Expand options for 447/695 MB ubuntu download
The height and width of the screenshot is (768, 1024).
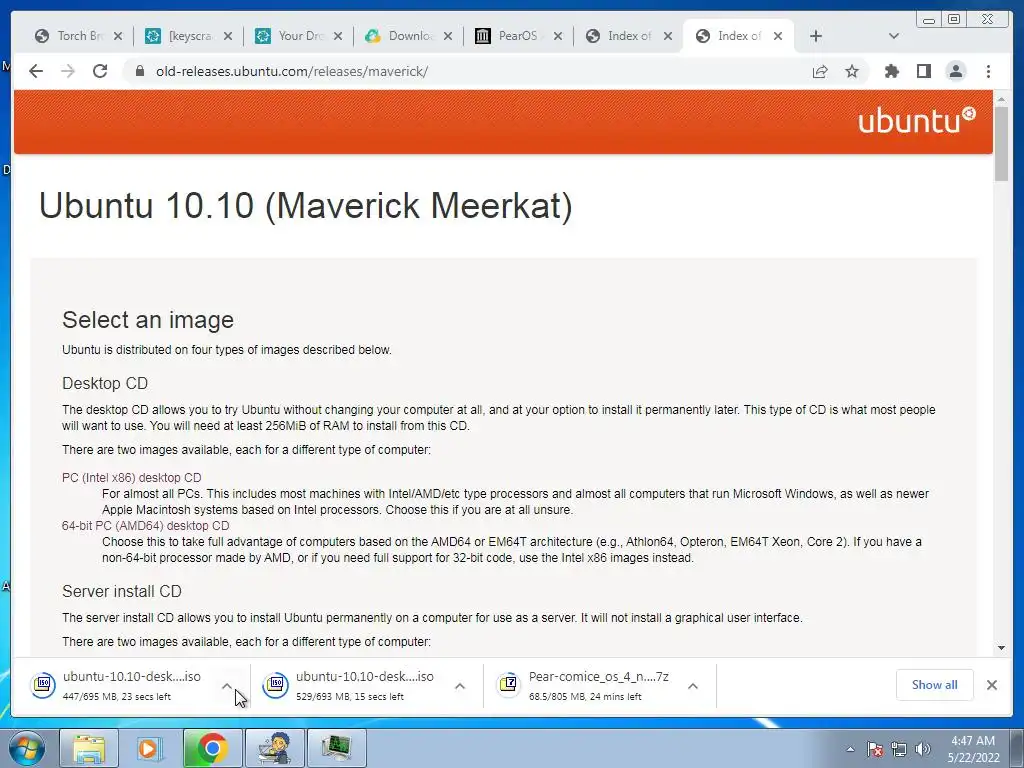[x=227, y=686]
